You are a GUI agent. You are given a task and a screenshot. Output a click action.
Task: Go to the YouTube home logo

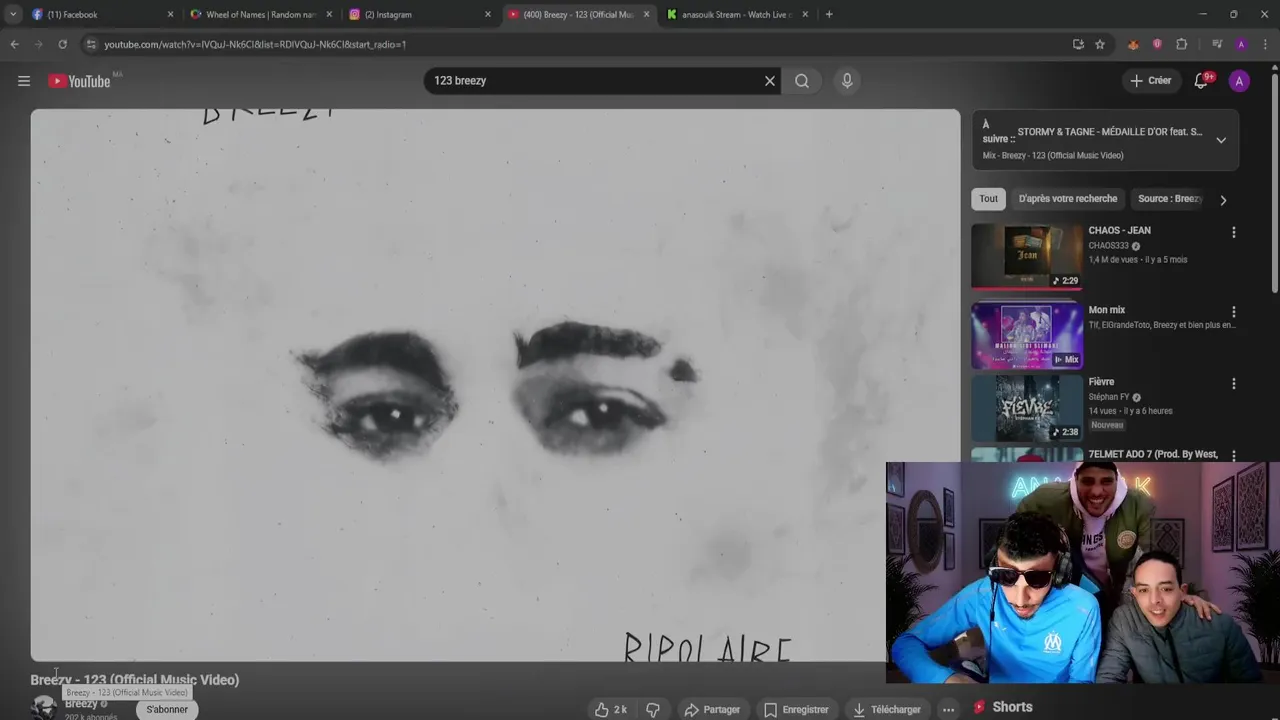click(x=80, y=81)
